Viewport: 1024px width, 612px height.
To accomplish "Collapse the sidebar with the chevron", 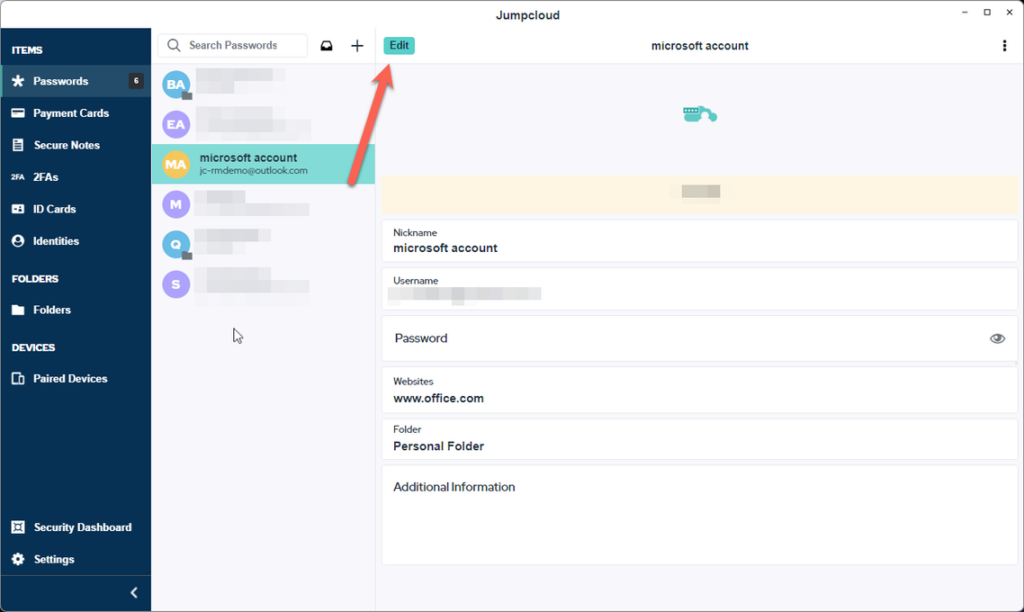I will pyautogui.click(x=133, y=592).
